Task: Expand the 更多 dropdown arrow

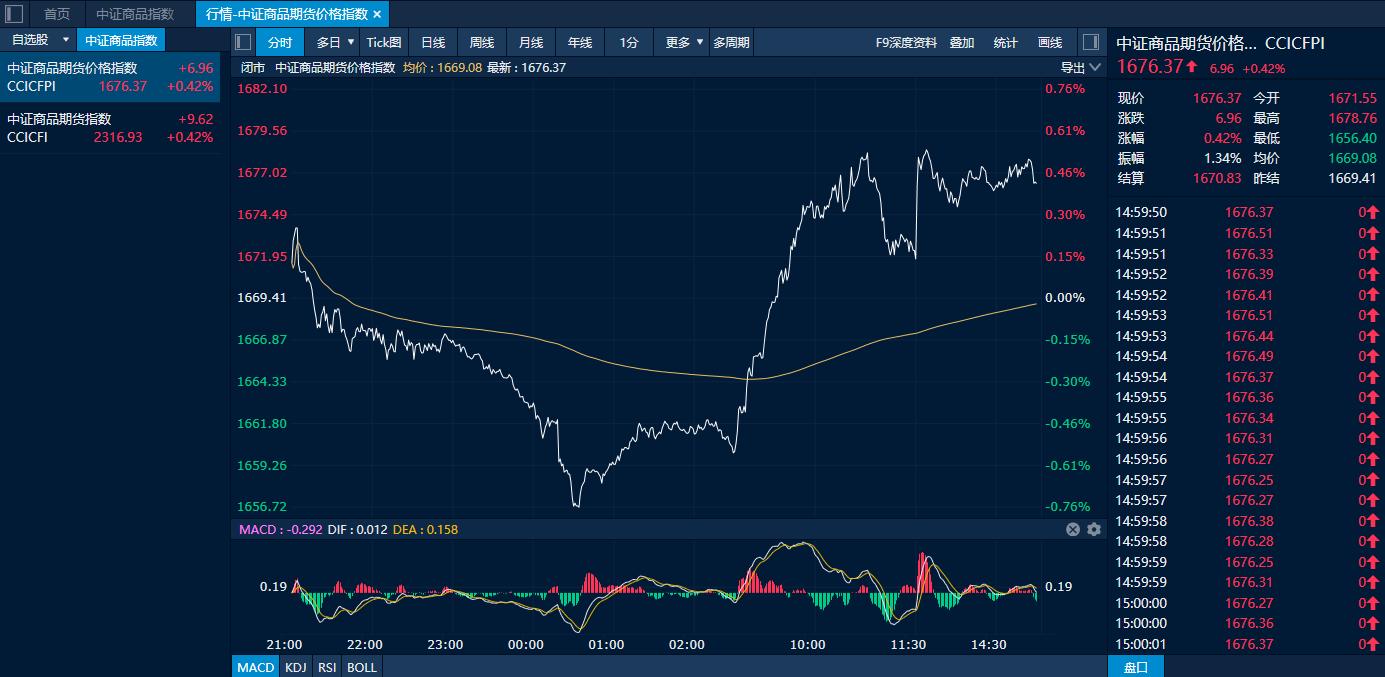Action: [700, 42]
